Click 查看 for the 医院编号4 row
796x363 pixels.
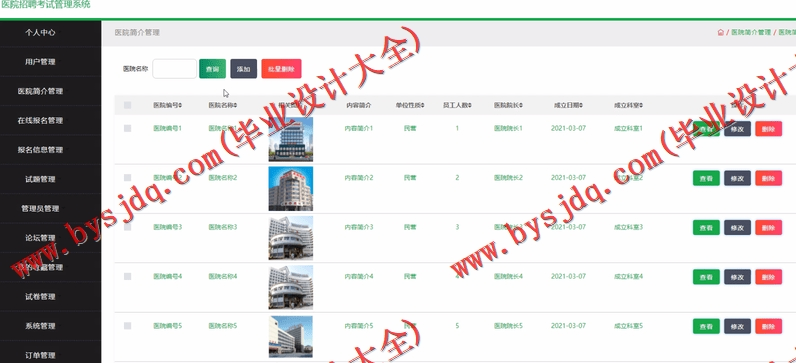pyautogui.click(x=706, y=277)
